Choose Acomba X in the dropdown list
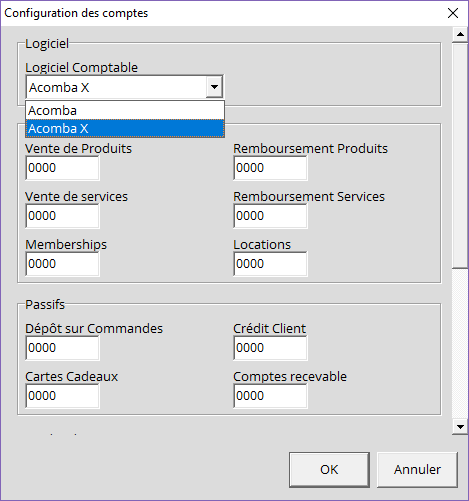The height and width of the screenshot is (501, 469). tap(125, 128)
